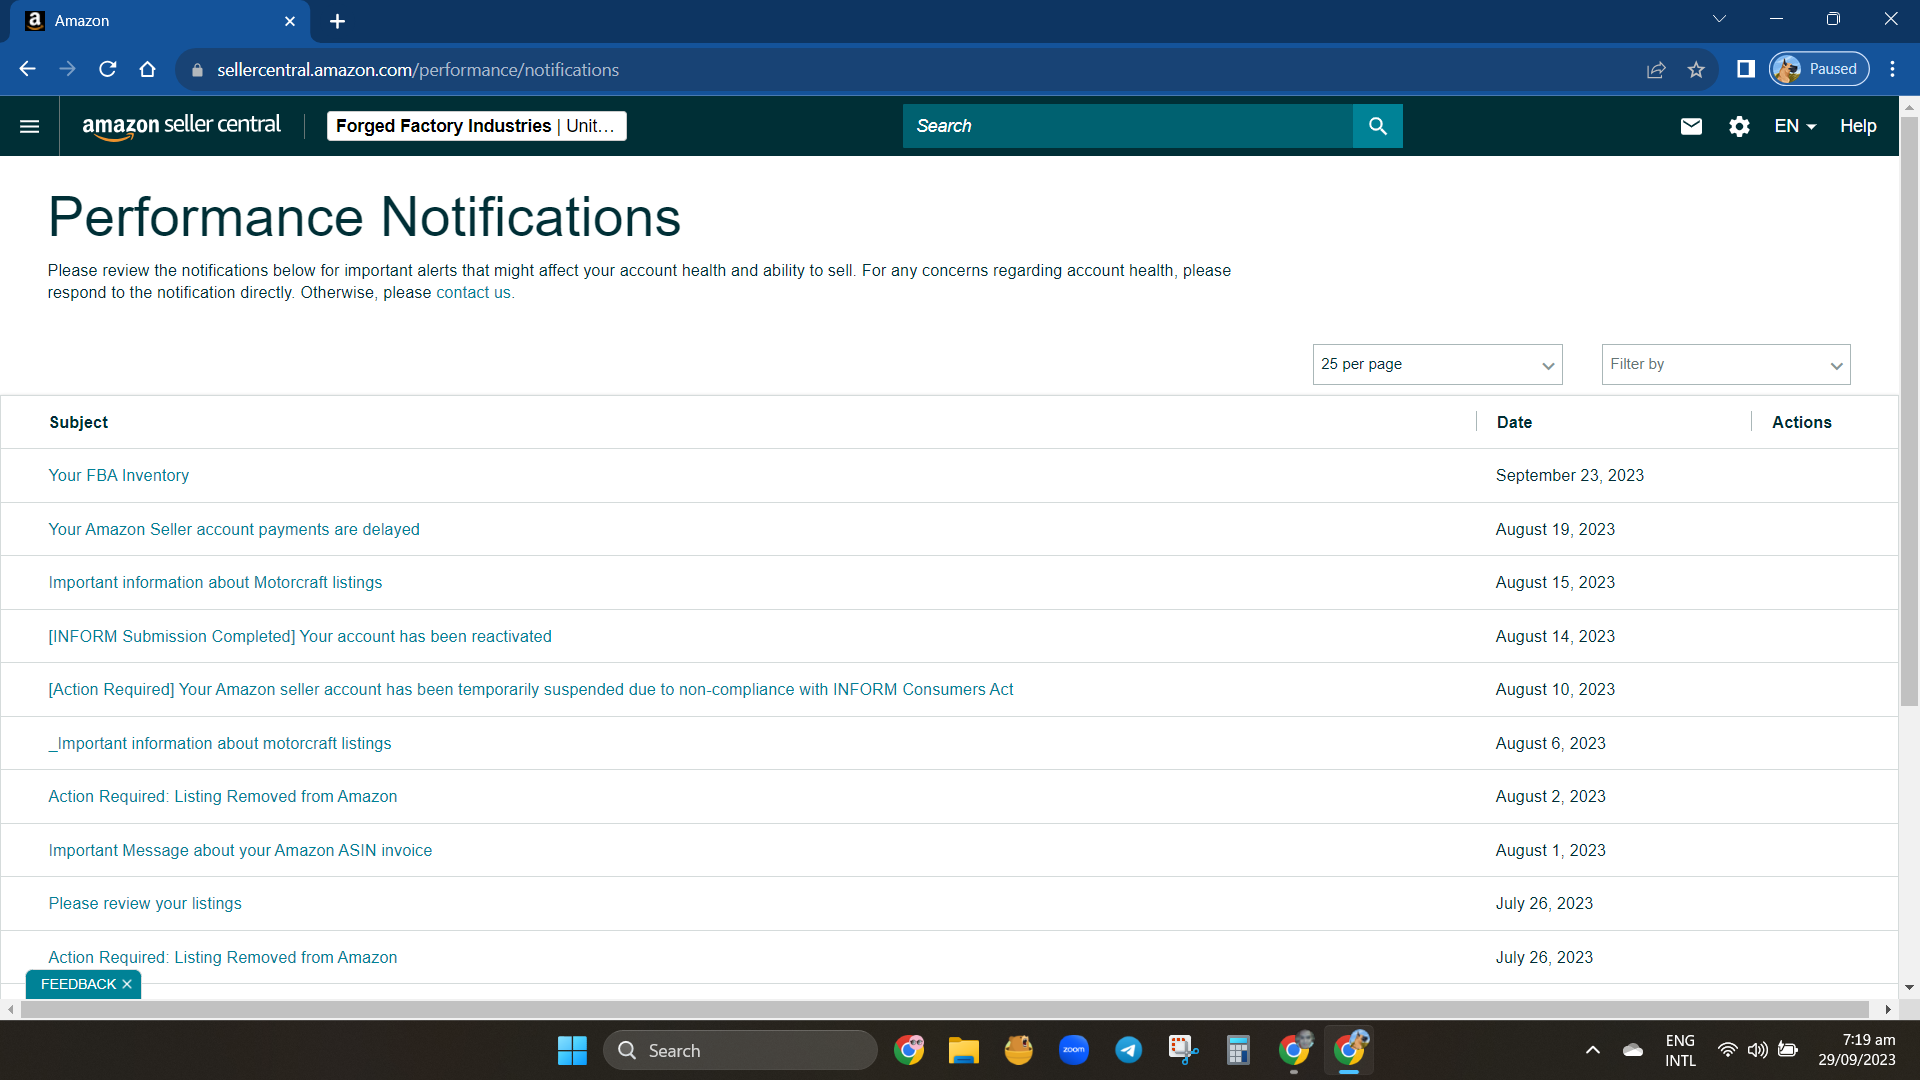Viewport: 1920px width, 1080px height.
Task: Click the Wi-Fi network tray icon
Action: (1727, 1050)
